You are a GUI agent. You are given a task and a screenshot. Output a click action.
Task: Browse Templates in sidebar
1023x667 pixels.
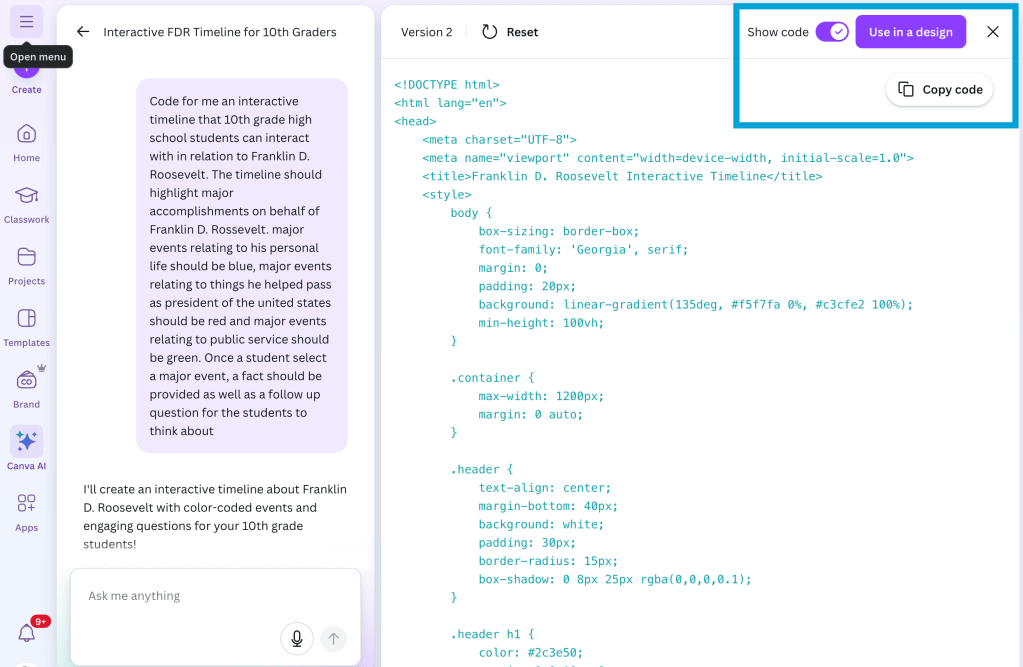click(27, 326)
